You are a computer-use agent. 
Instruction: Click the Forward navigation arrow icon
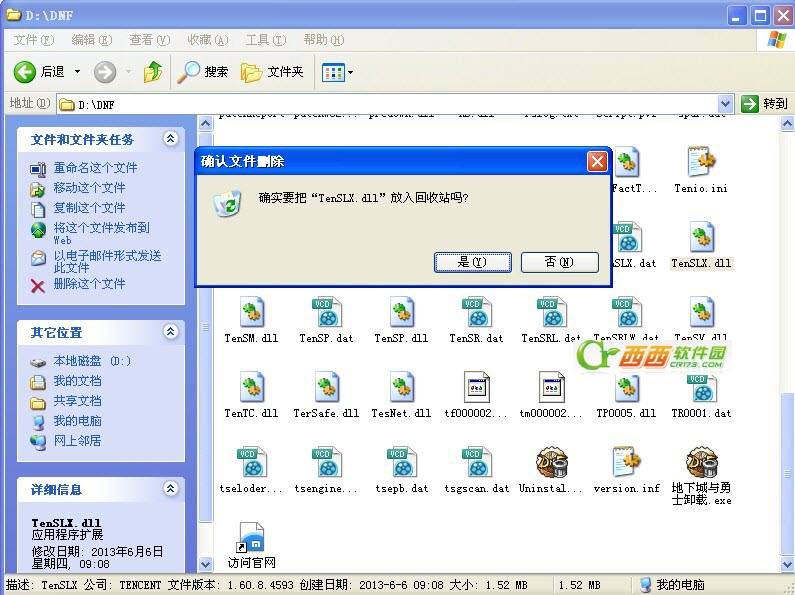pos(105,72)
